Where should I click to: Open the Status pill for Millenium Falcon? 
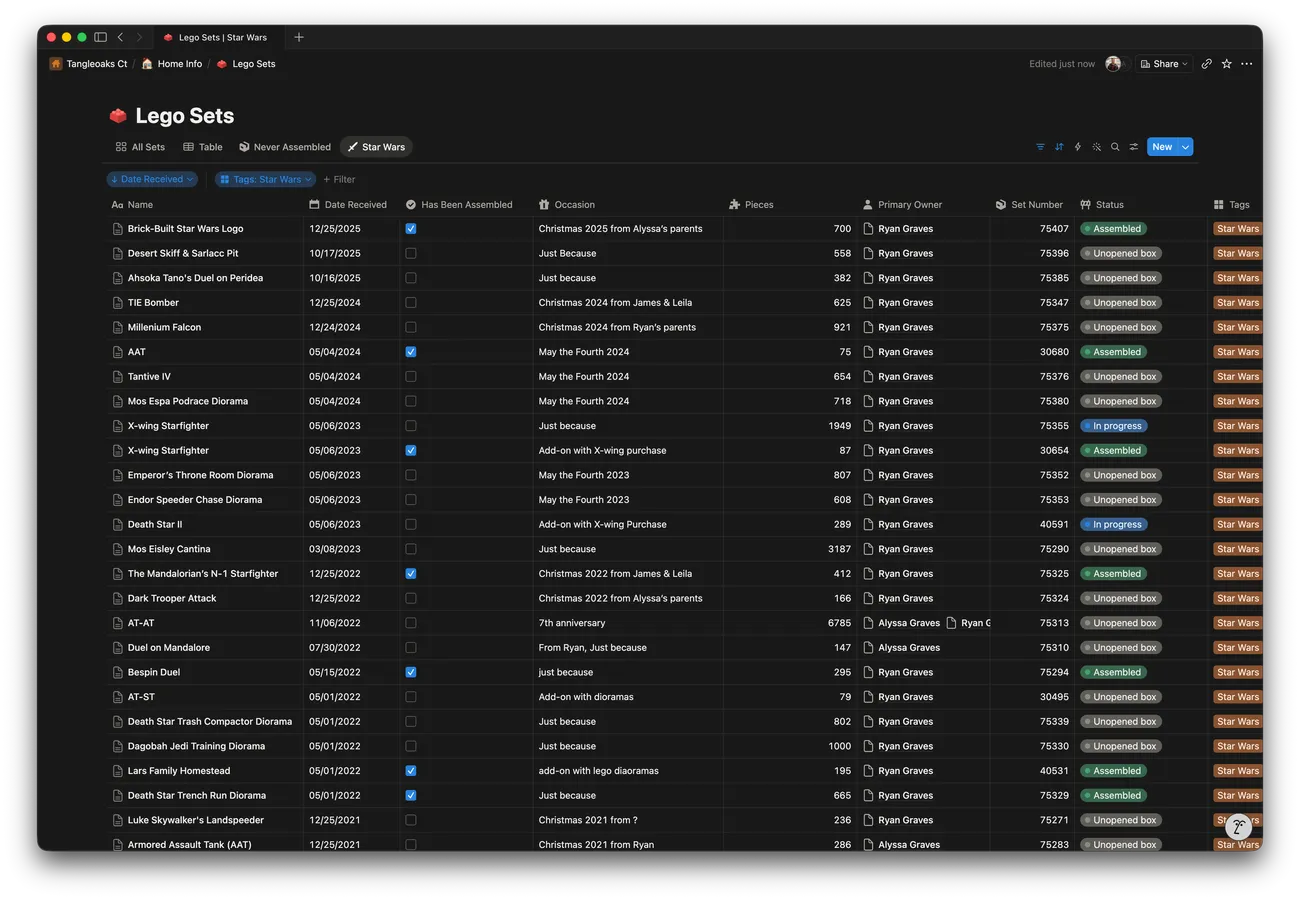tap(1120, 327)
